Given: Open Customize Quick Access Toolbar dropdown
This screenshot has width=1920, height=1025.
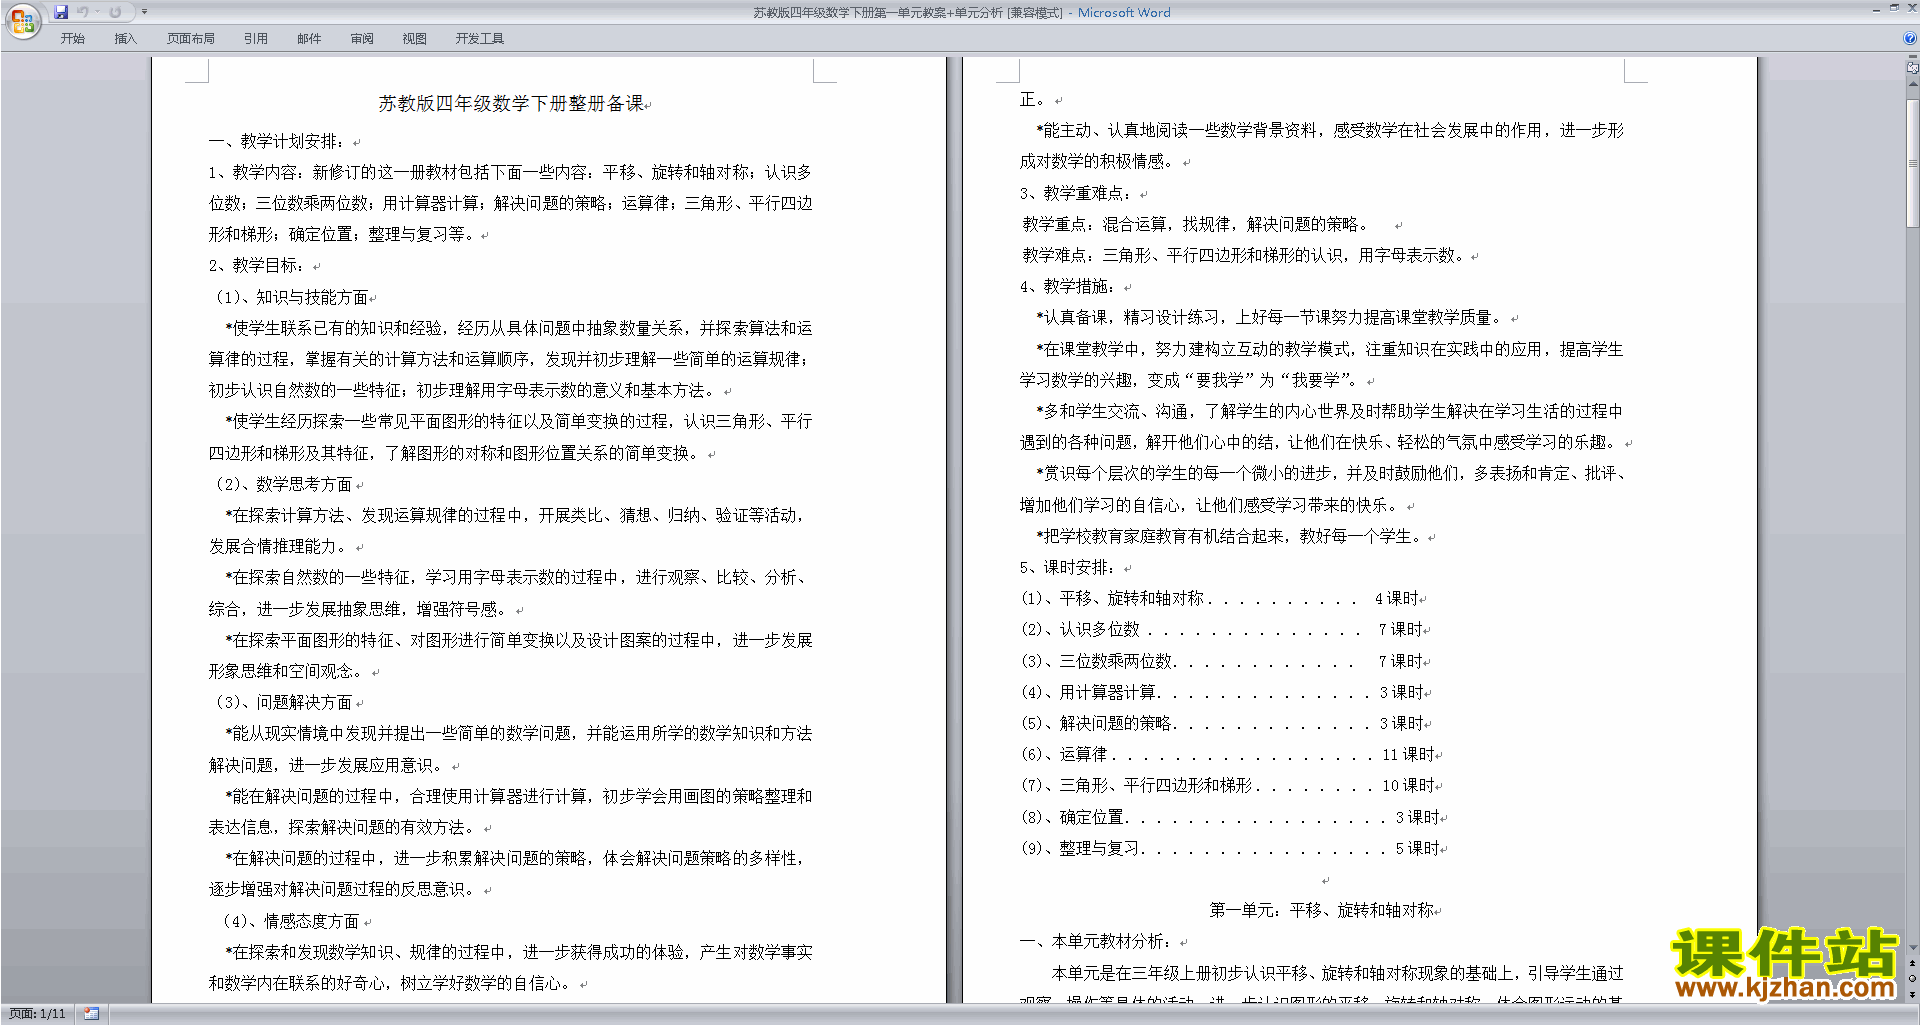Looking at the screenshot, I should pyautogui.click(x=144, y=12).
